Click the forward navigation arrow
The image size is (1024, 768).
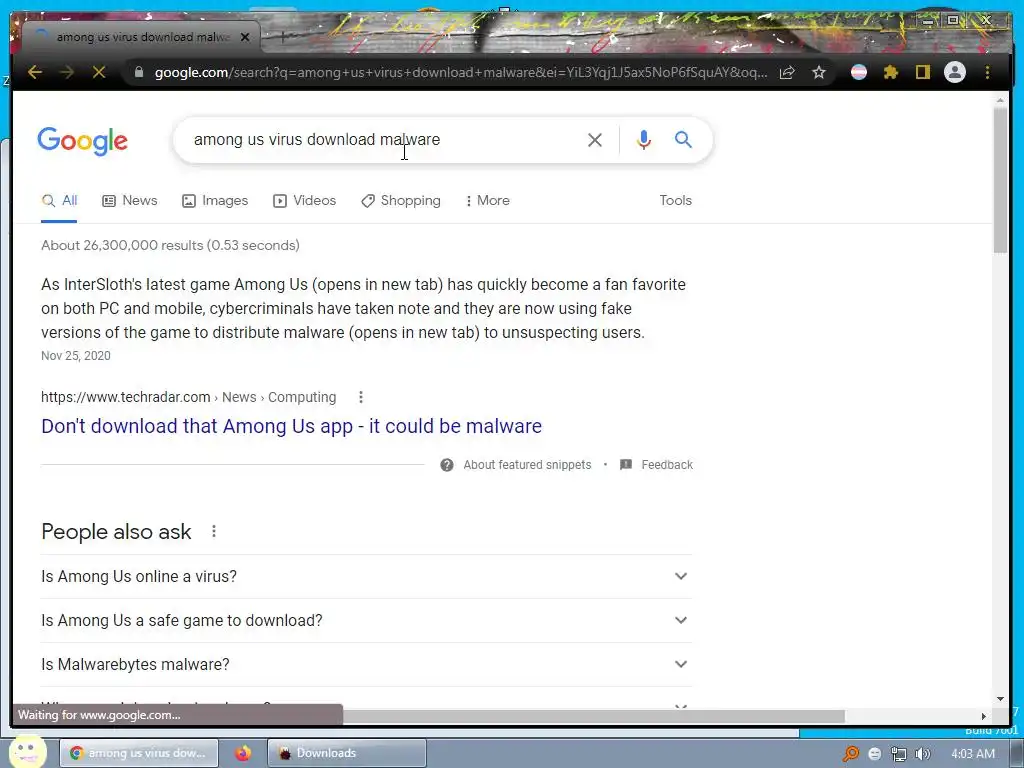click(x=67, y=72)
